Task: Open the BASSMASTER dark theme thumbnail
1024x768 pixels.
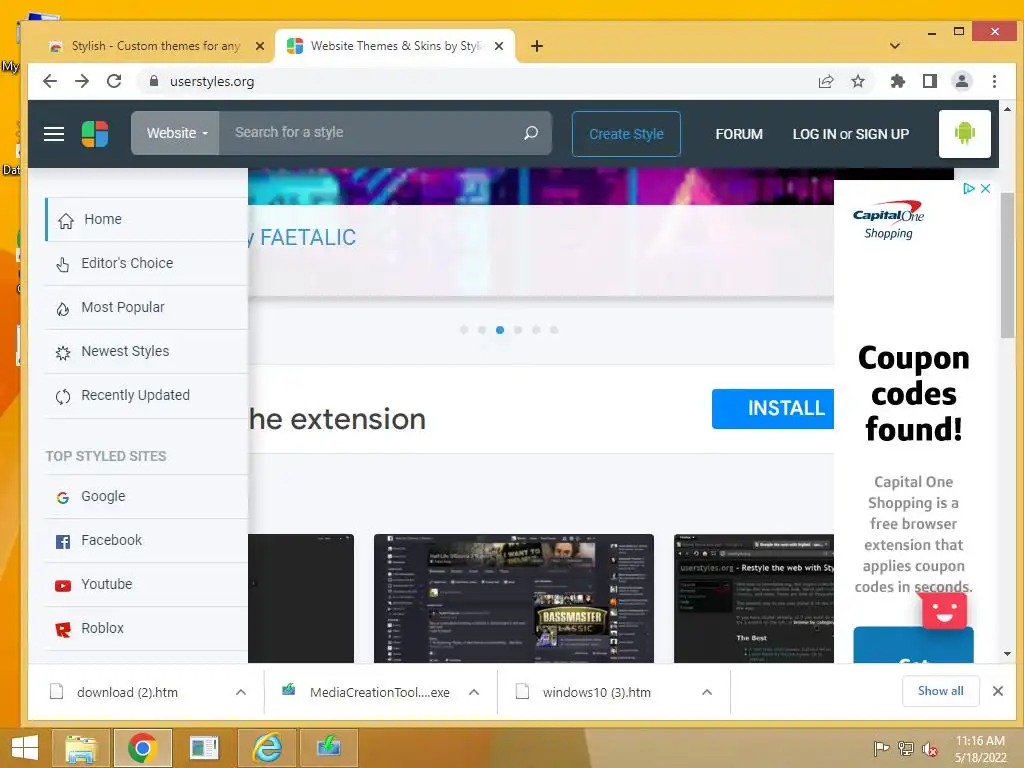Action: (514, 599)
